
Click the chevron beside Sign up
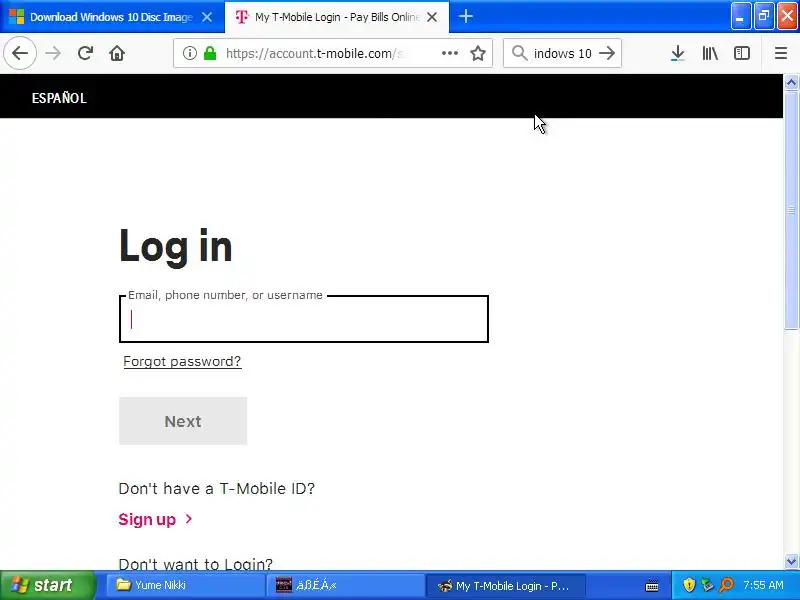[189, 519]
